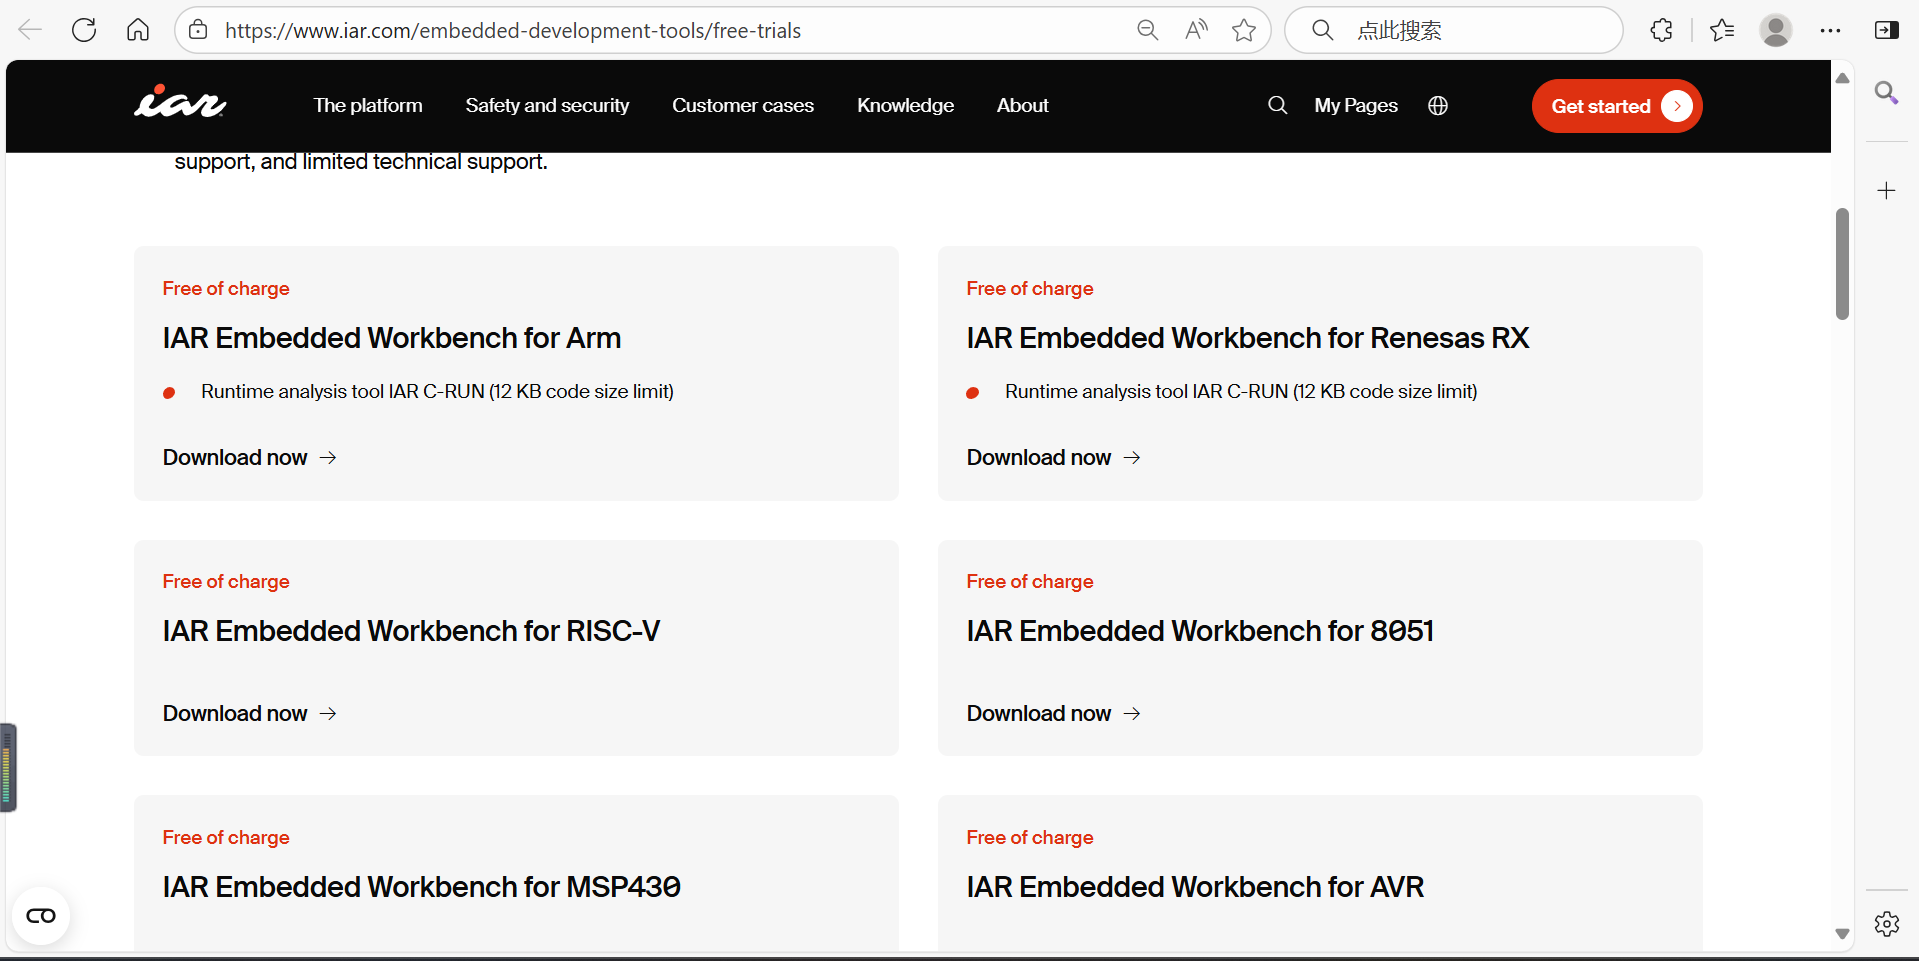Open The platform menu
Screen dimensions: 1919x961
tap(368, 105)
